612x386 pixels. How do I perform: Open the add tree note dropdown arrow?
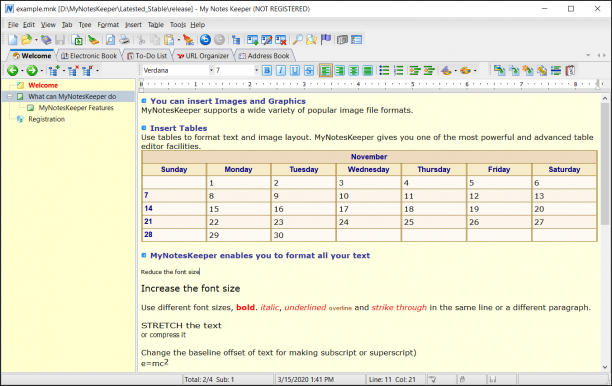click(x=63, y=71)
